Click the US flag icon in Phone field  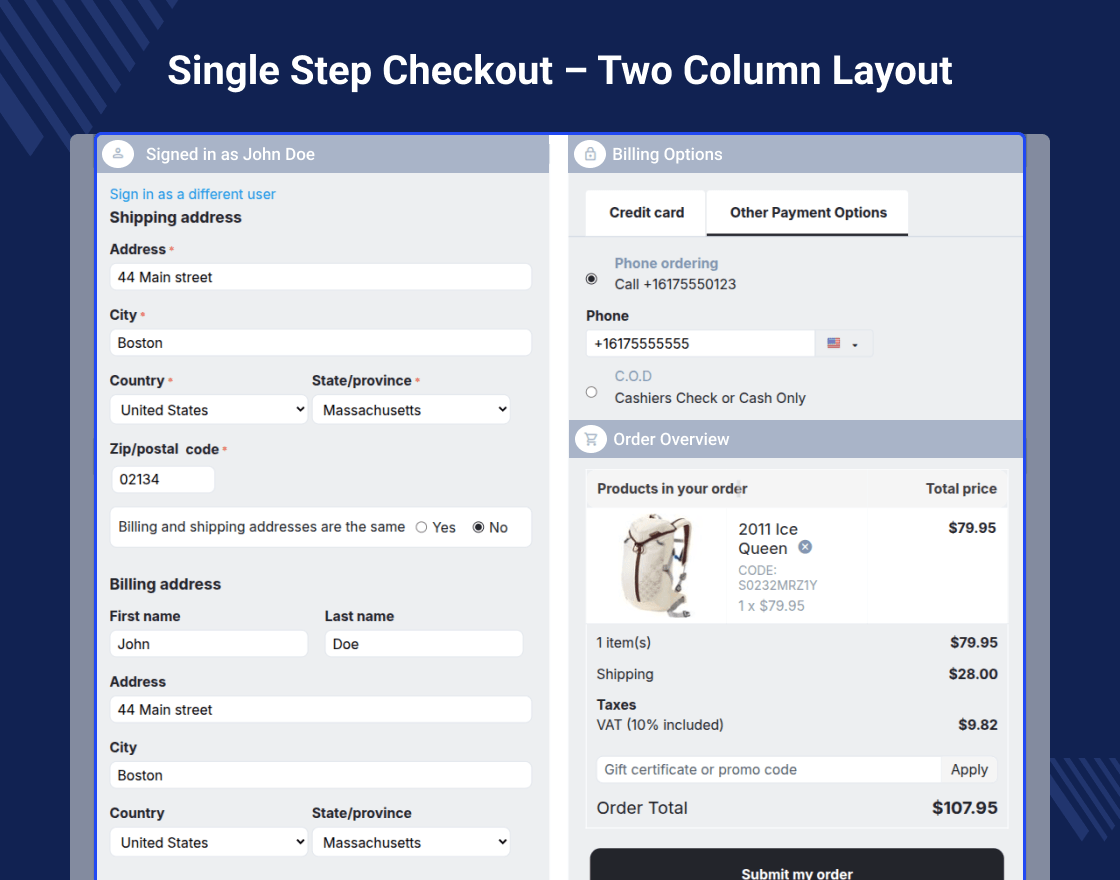tap(834, 344)
